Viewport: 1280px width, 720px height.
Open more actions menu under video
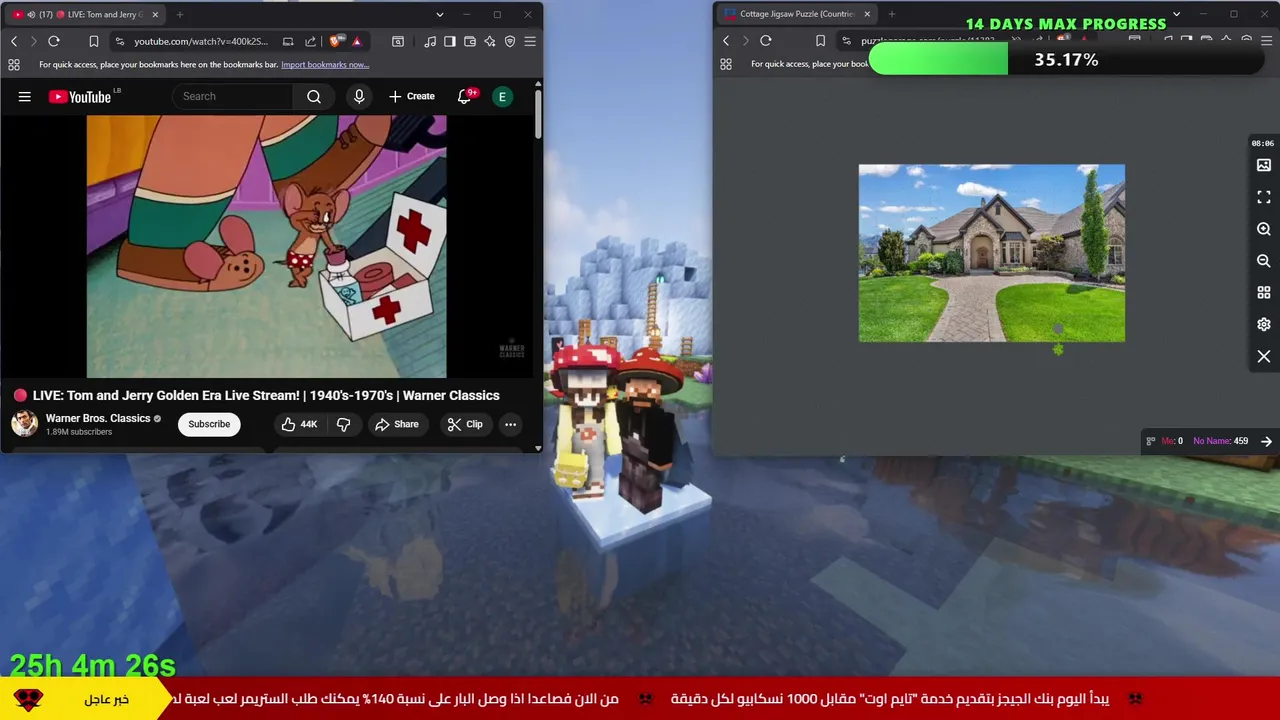click(510, 424)
